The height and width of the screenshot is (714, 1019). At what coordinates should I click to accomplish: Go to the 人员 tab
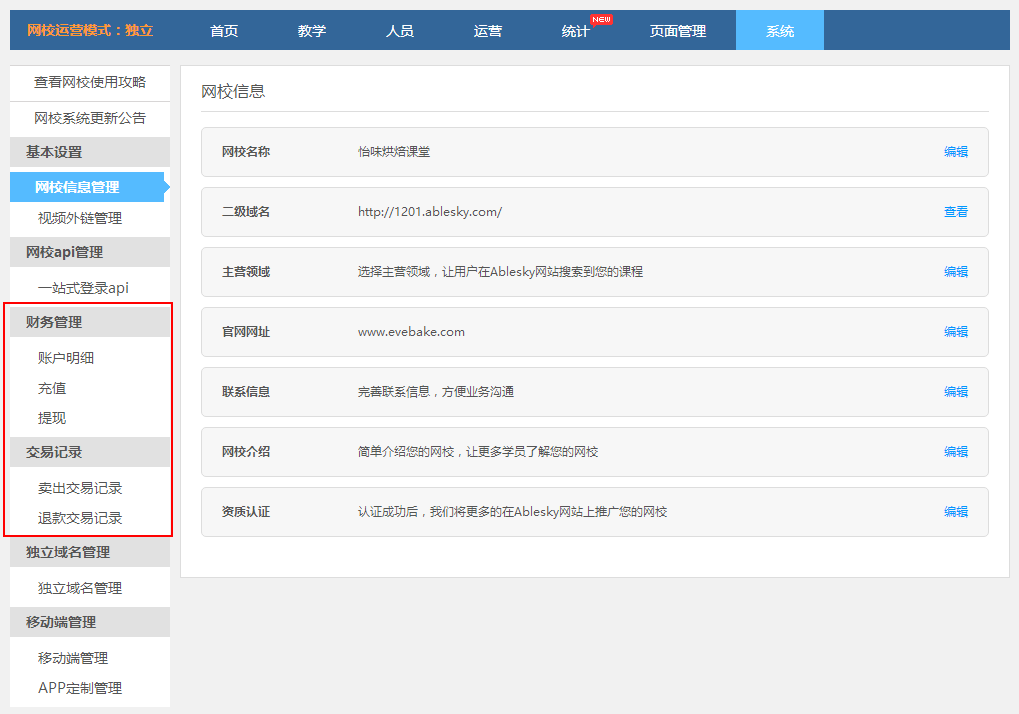(400, 31)
